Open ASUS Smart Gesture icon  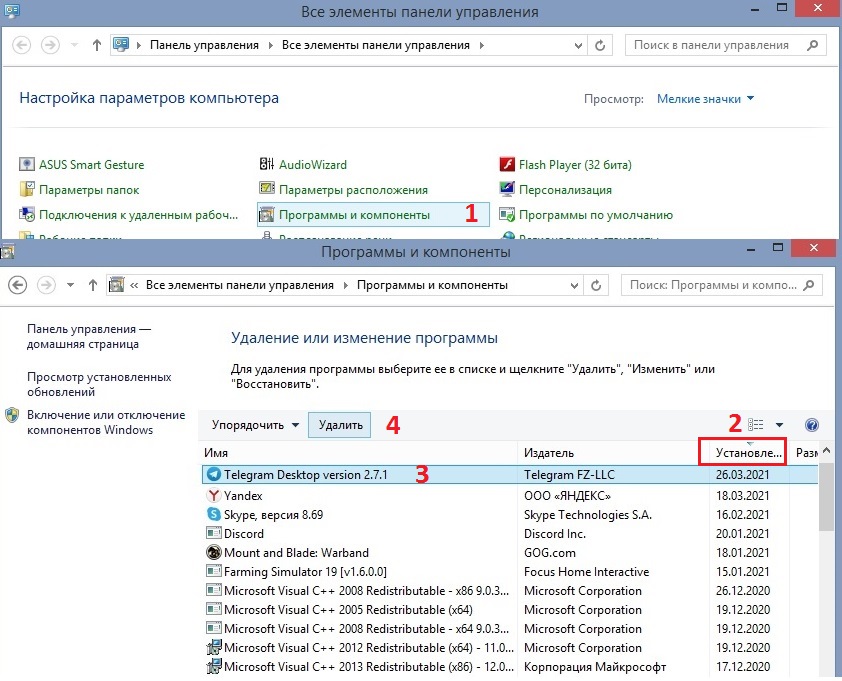tap(27, 164)
